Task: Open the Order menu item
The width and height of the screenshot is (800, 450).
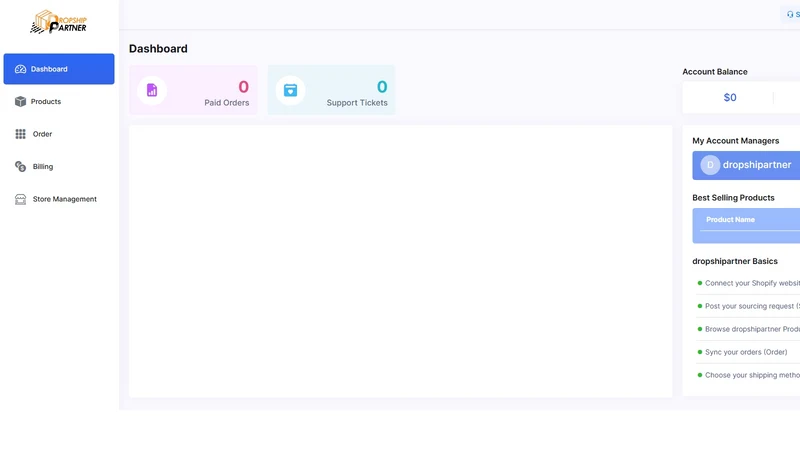Action: [59, 134]
